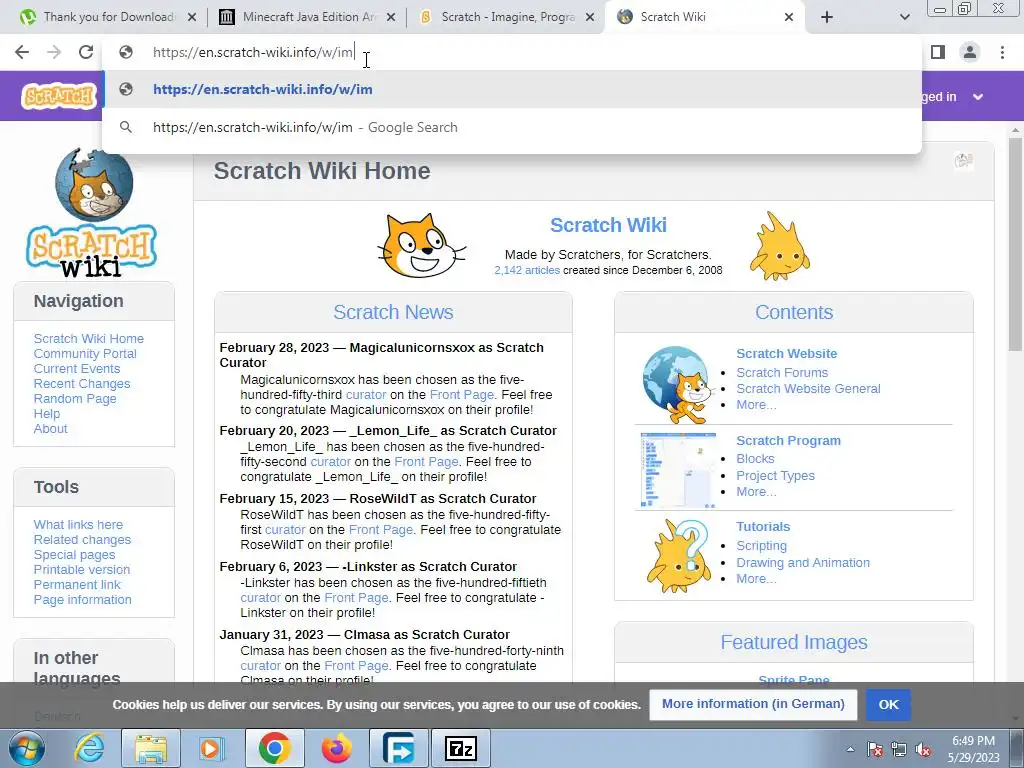Click the Tutorials Gobo question mark image
1024x768 pixels.
click(x=678, y=556)
